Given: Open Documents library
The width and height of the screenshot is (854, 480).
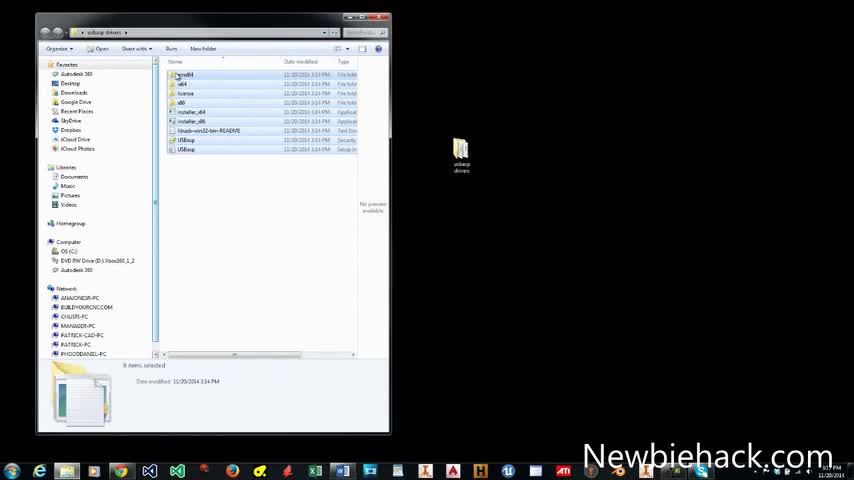Looking at the screenshot, I should [x=74, y=177].
